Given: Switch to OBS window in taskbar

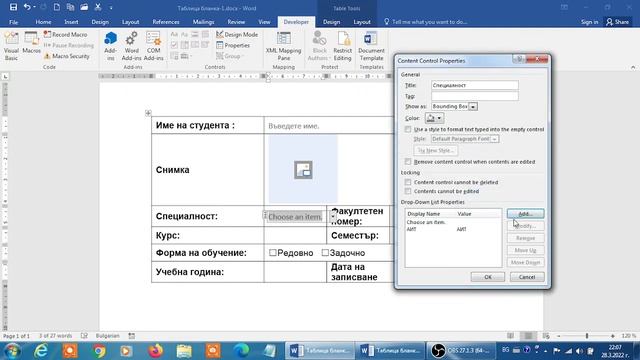Looking at the screenshot, I should (x=460, y=351).
